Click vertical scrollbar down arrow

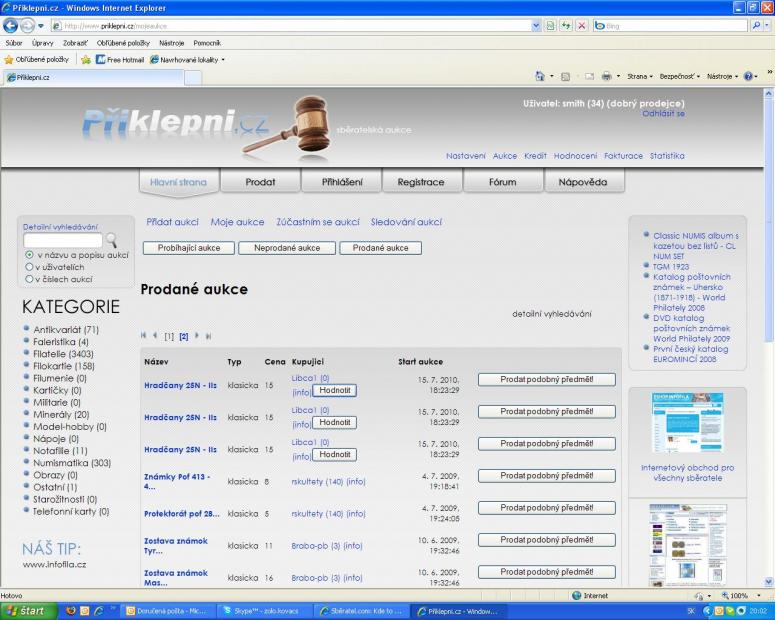point(769,581)
